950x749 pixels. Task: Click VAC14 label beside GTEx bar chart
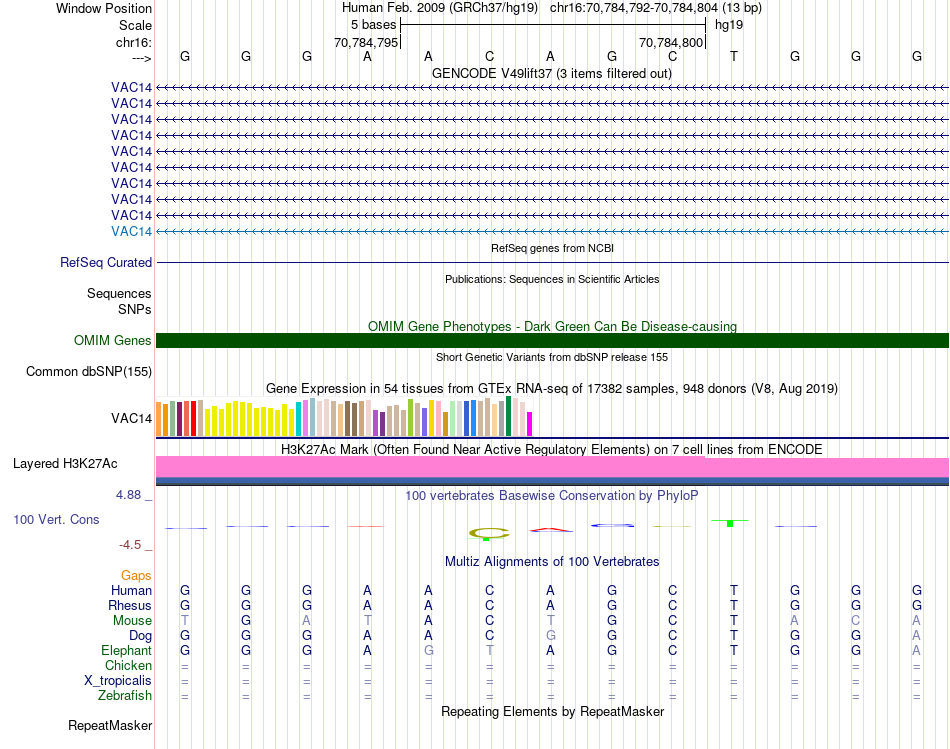(x=131, y=418)
